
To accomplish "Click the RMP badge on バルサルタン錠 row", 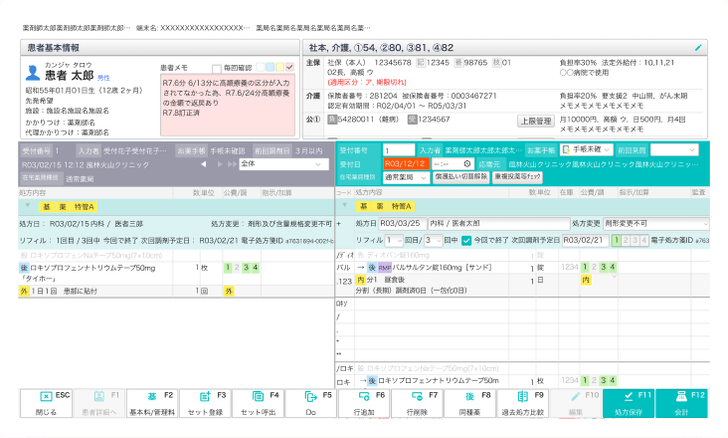I will point(384,268).
